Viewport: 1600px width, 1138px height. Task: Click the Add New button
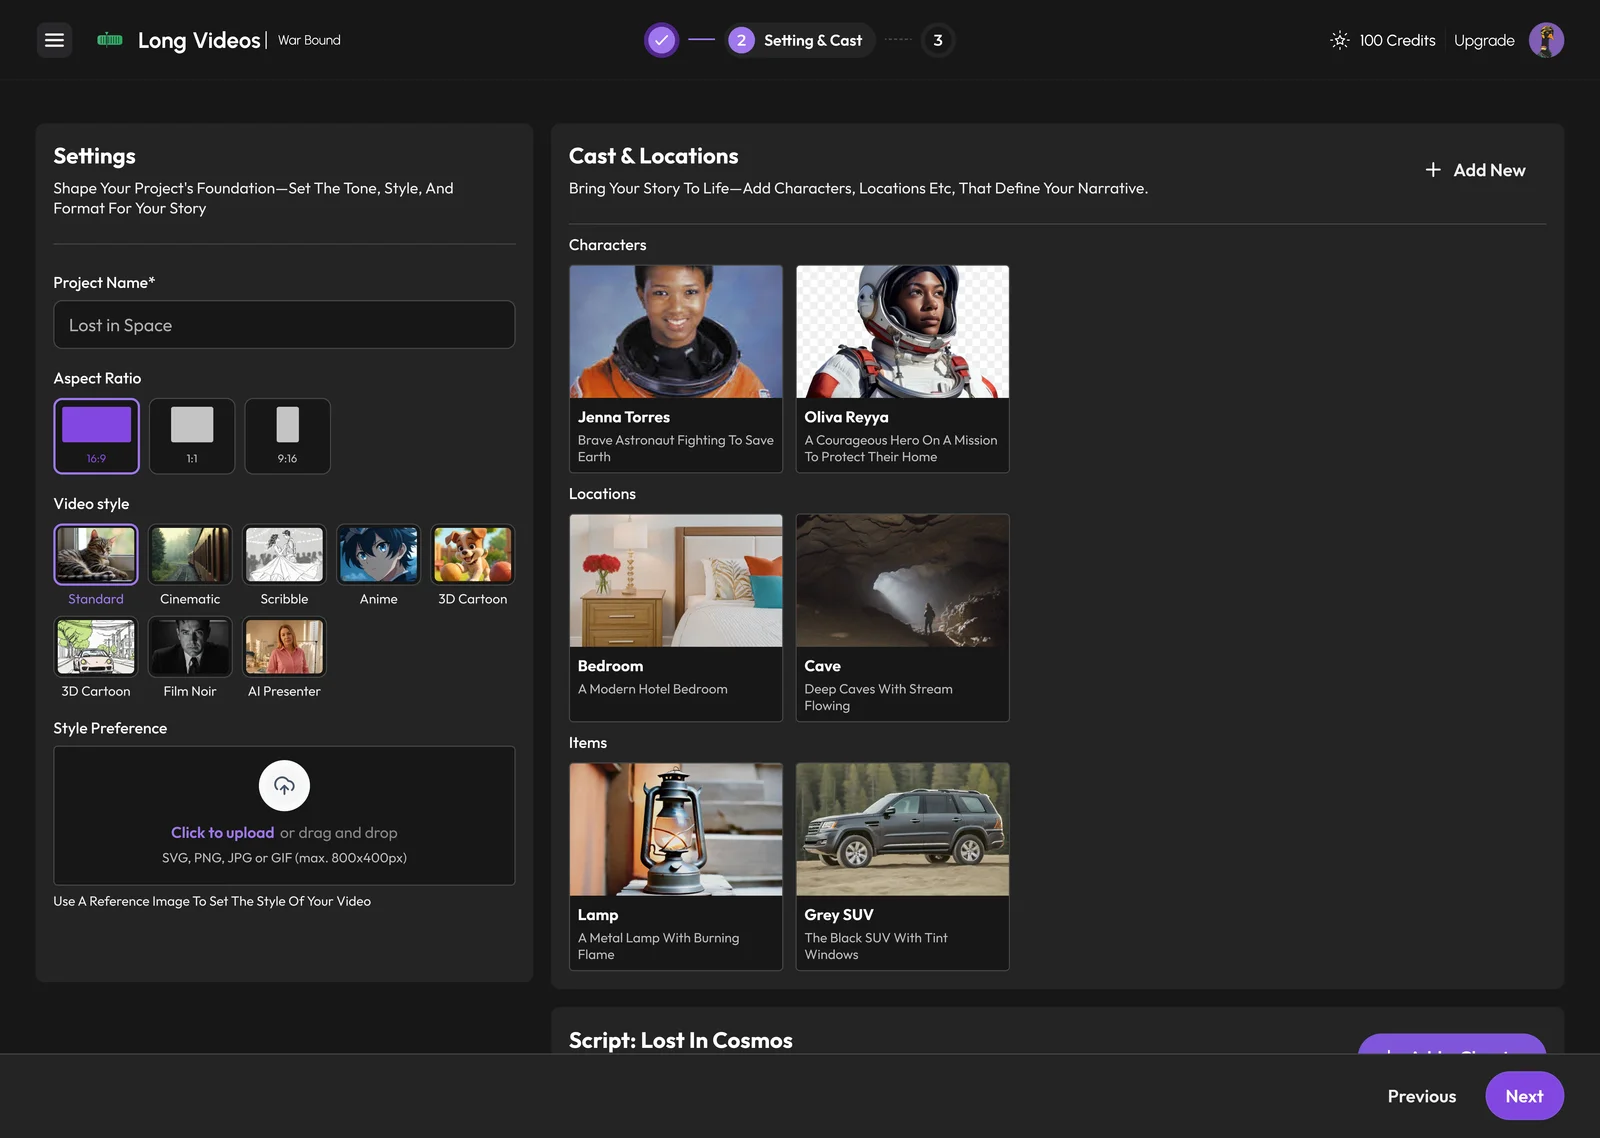coord(1475,170)
